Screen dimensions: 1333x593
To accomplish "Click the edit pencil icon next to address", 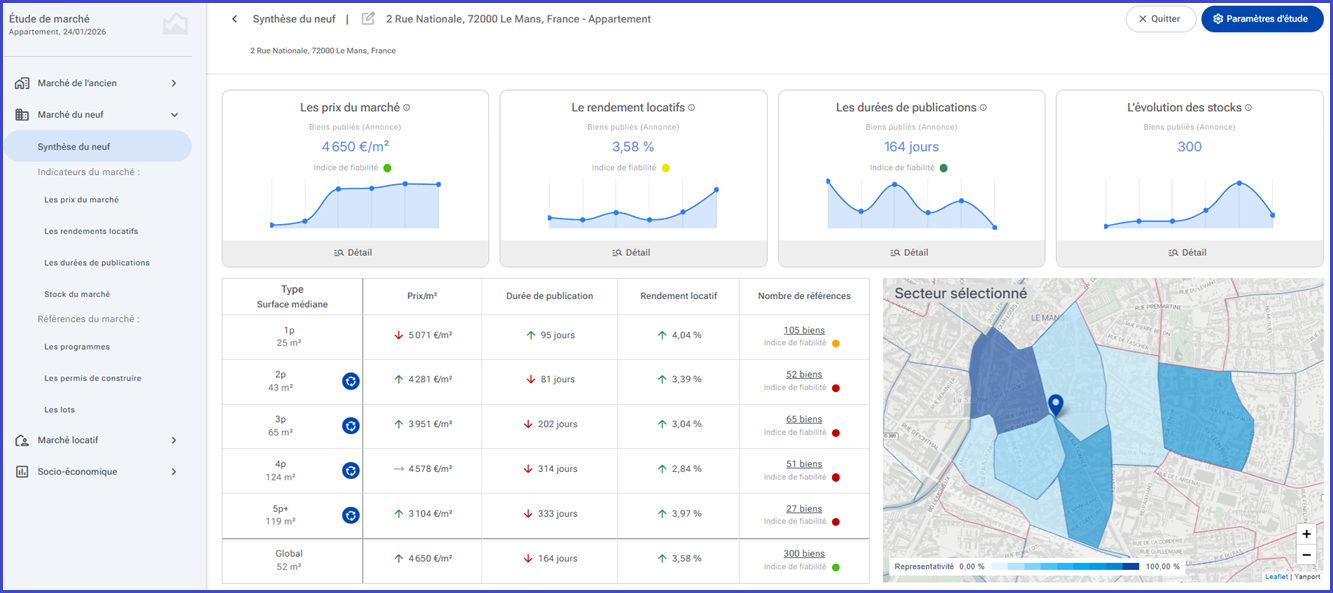I will pyautogui.click(x=368, y=19).
